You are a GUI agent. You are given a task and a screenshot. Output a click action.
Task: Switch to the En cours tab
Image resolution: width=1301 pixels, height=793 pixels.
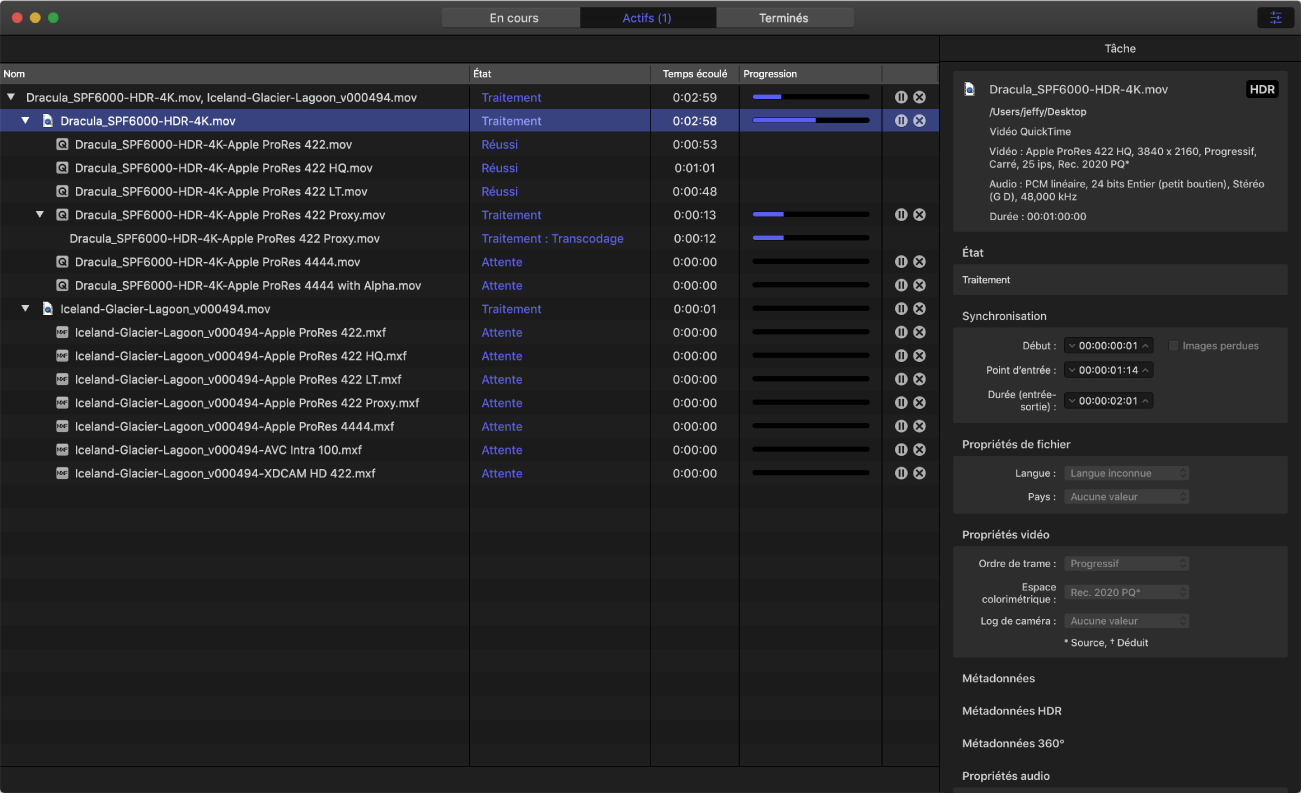[513, 18]
